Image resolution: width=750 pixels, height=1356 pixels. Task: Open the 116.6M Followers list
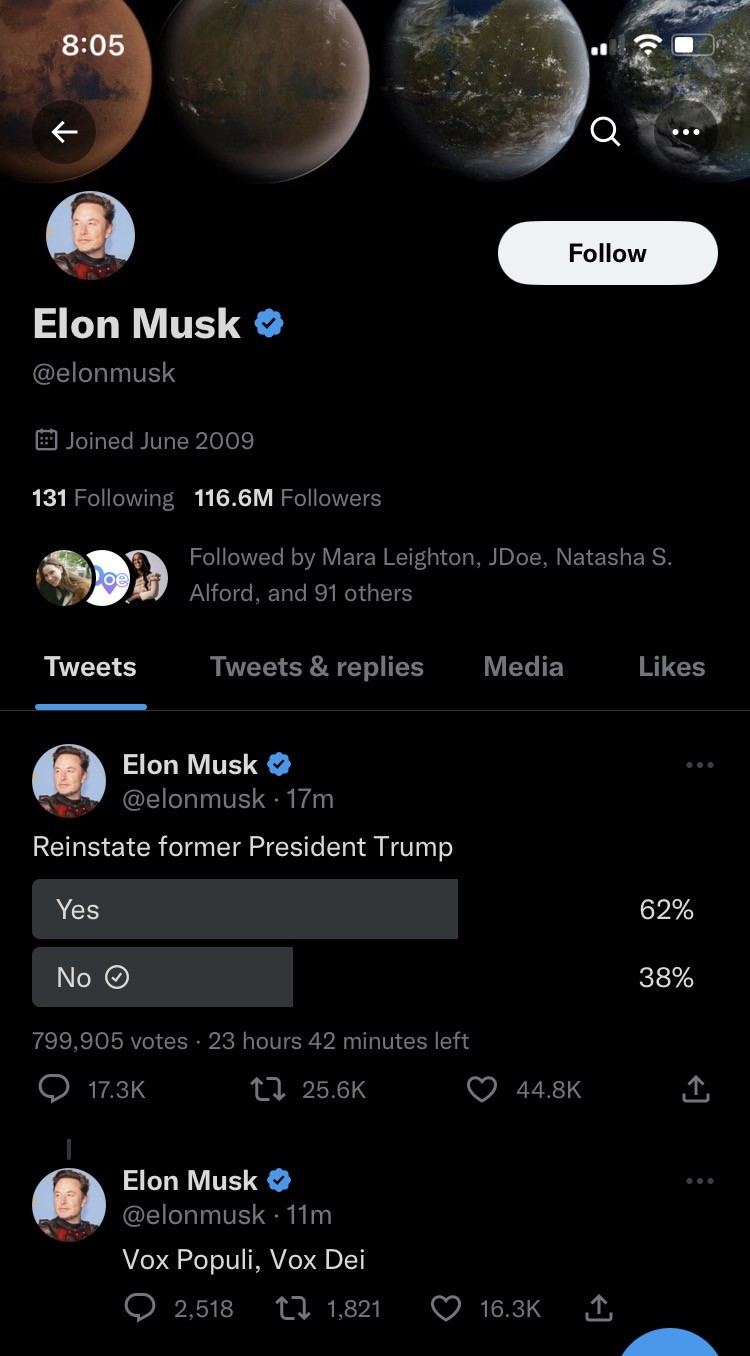288,498
